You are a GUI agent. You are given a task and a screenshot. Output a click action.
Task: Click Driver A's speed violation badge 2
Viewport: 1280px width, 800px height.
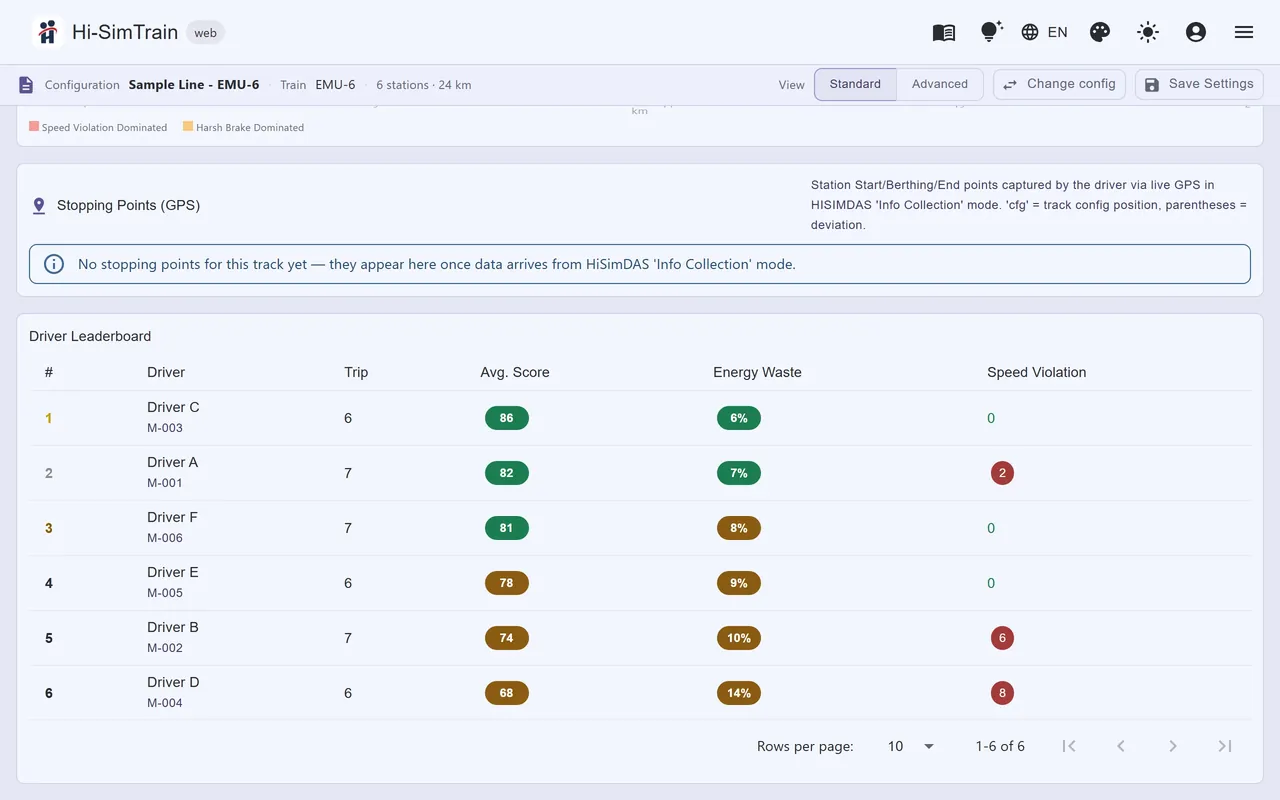click(1002, 473)
